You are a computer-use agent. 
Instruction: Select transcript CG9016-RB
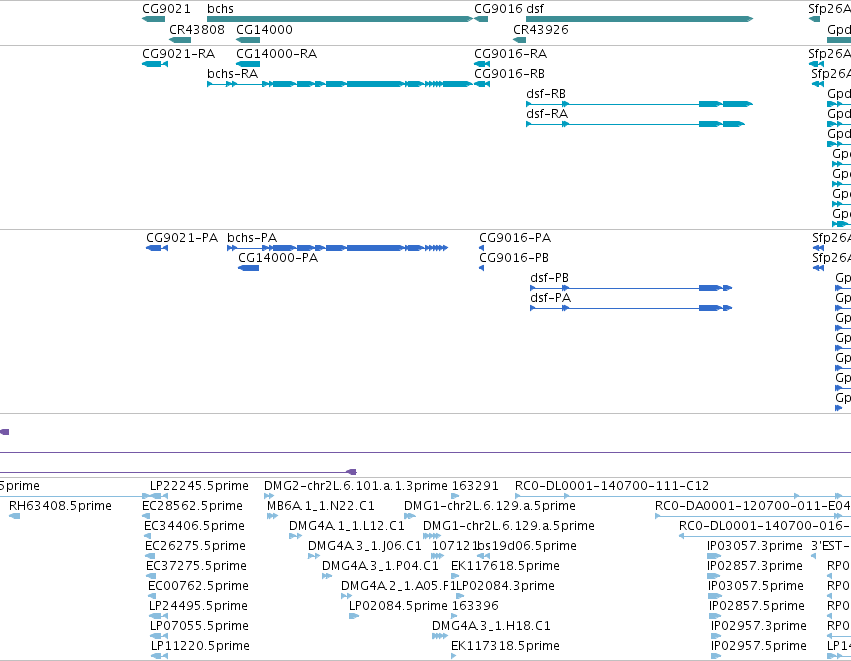point(482,84)
